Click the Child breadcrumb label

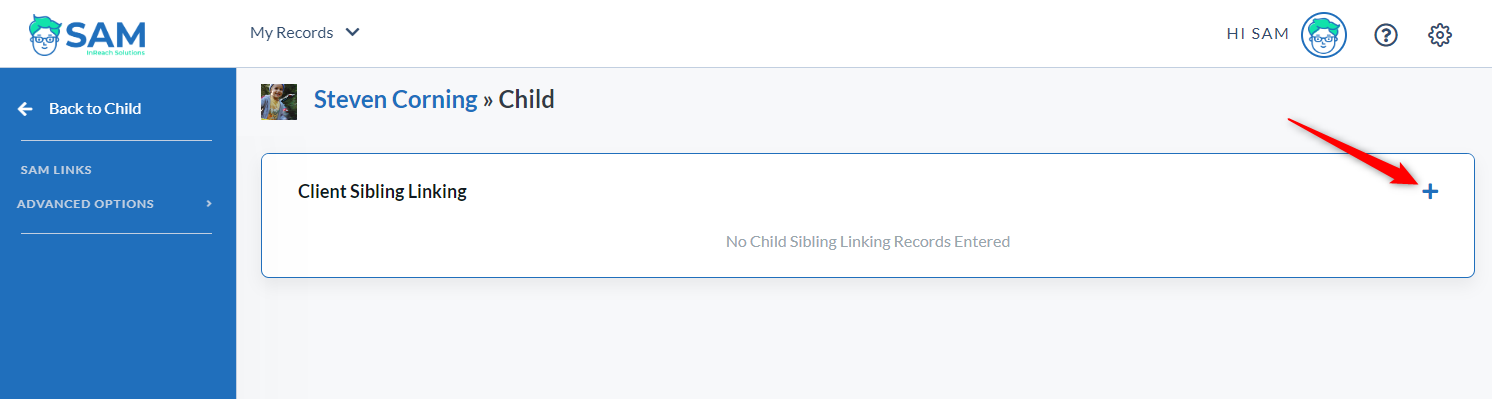[527, 99]
